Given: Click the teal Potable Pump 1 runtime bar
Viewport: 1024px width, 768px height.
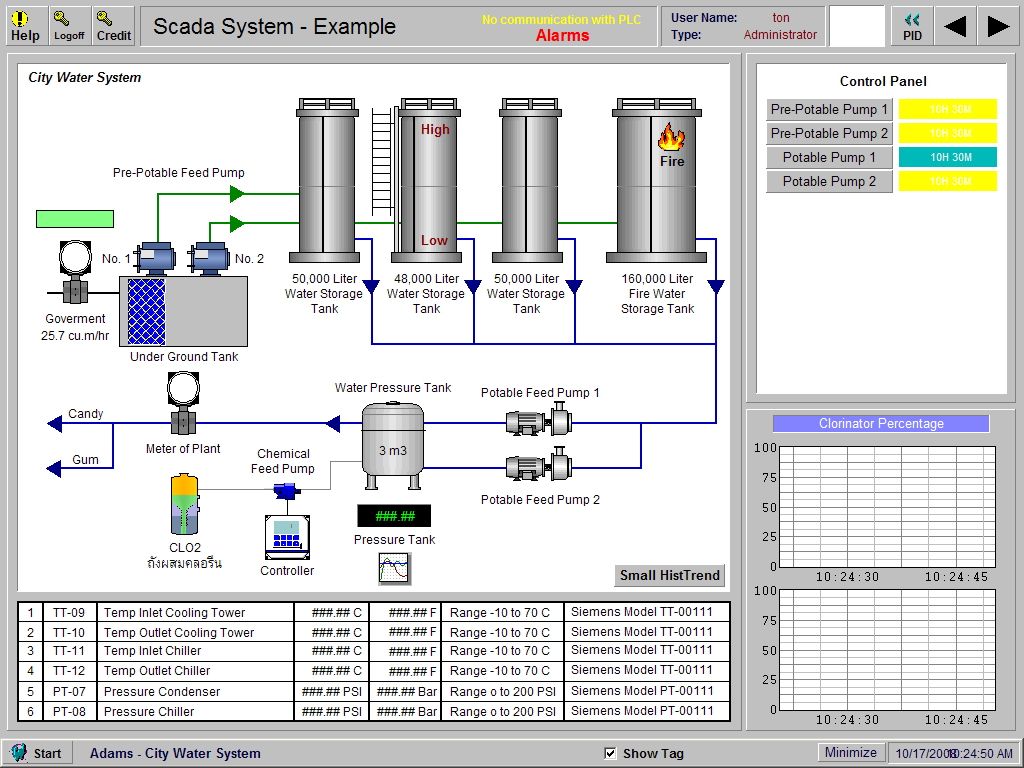Looking at the screenshot, I should pos(947,157).
